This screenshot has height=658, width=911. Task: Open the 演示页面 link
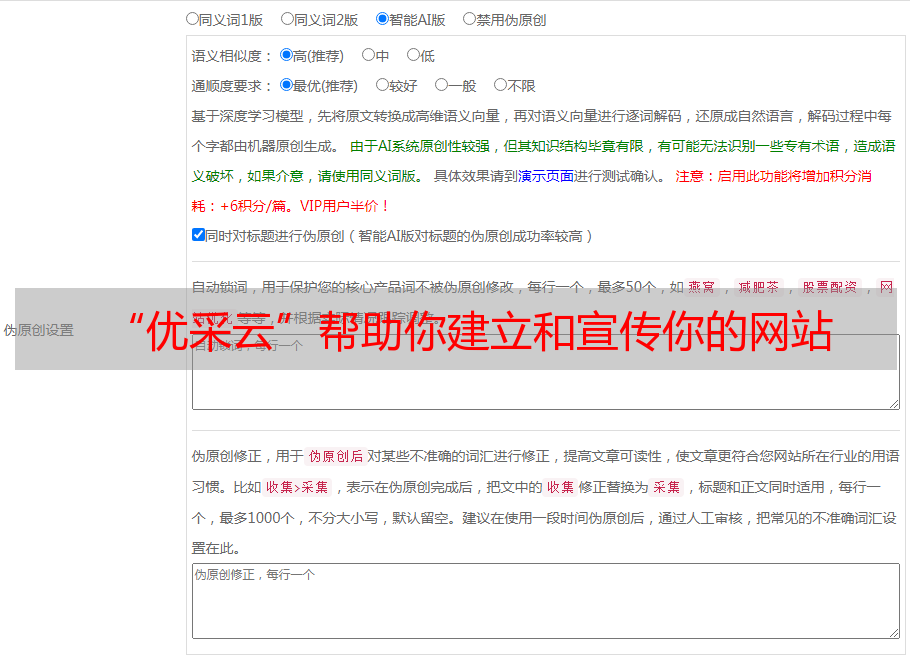pos(546,176)
